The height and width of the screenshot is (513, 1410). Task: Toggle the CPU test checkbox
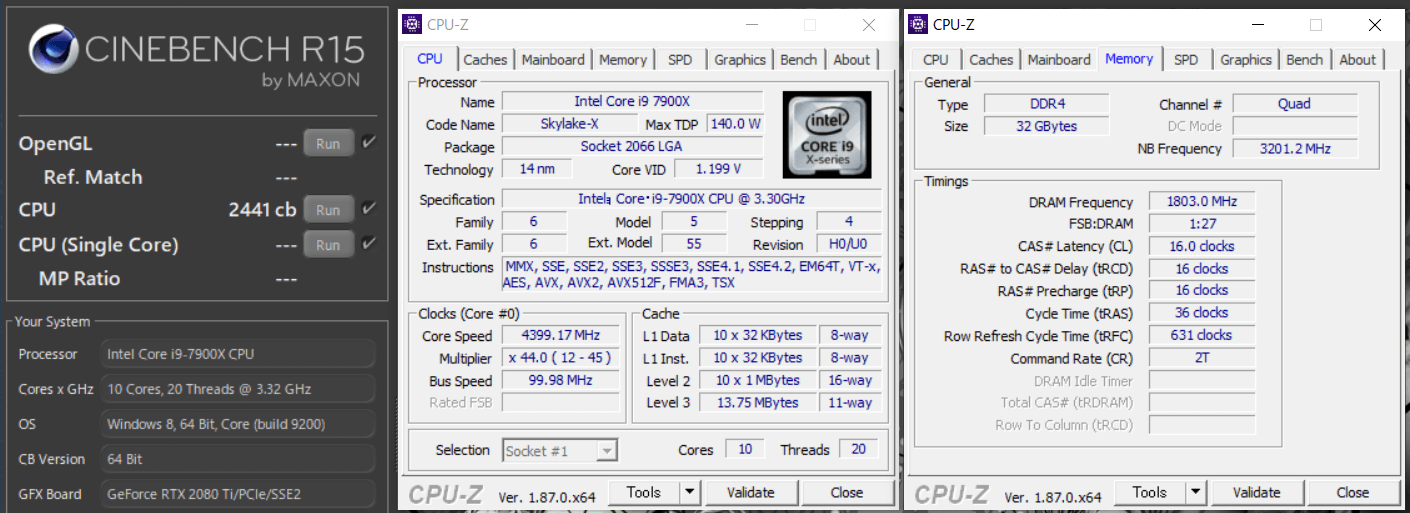pyautogui.click(x=369, y=209)
